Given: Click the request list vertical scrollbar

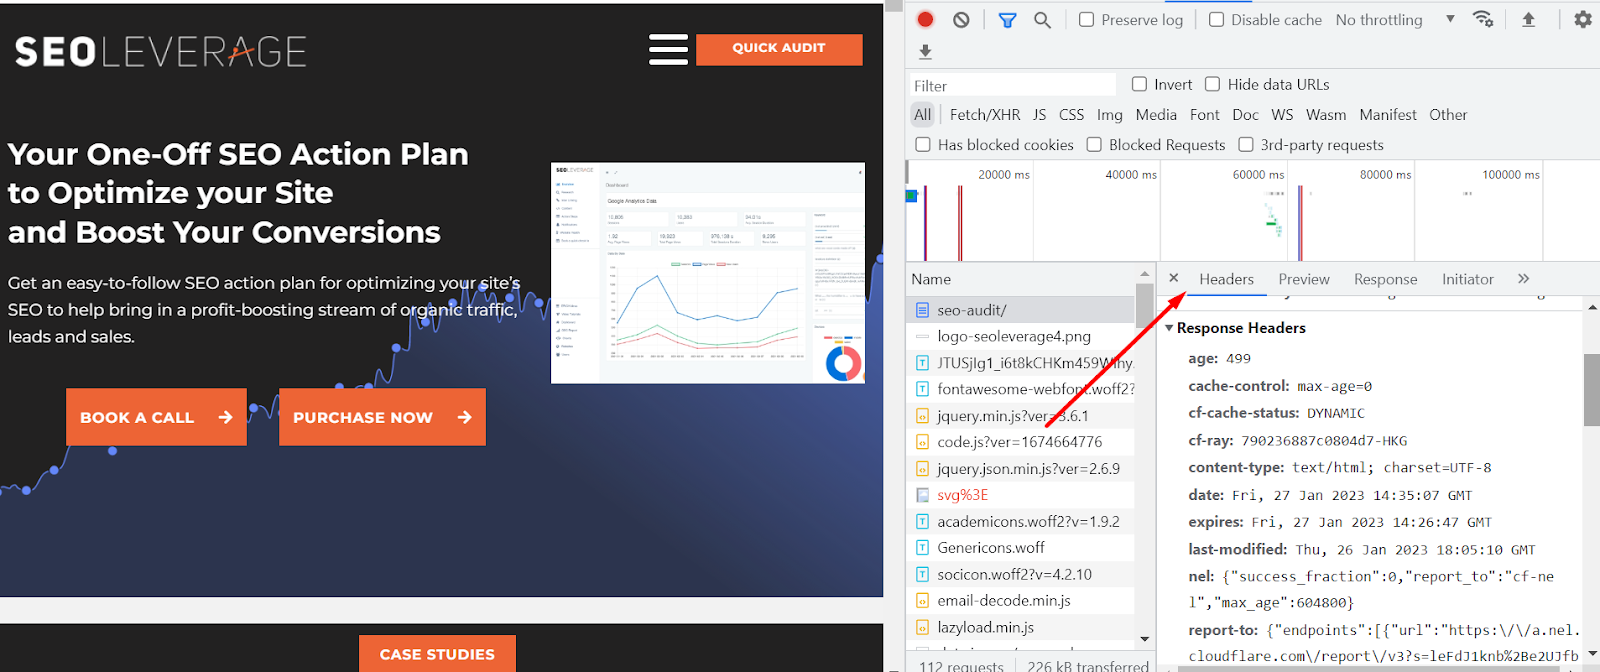Looking at the screenshot, I should point(1145,308).
